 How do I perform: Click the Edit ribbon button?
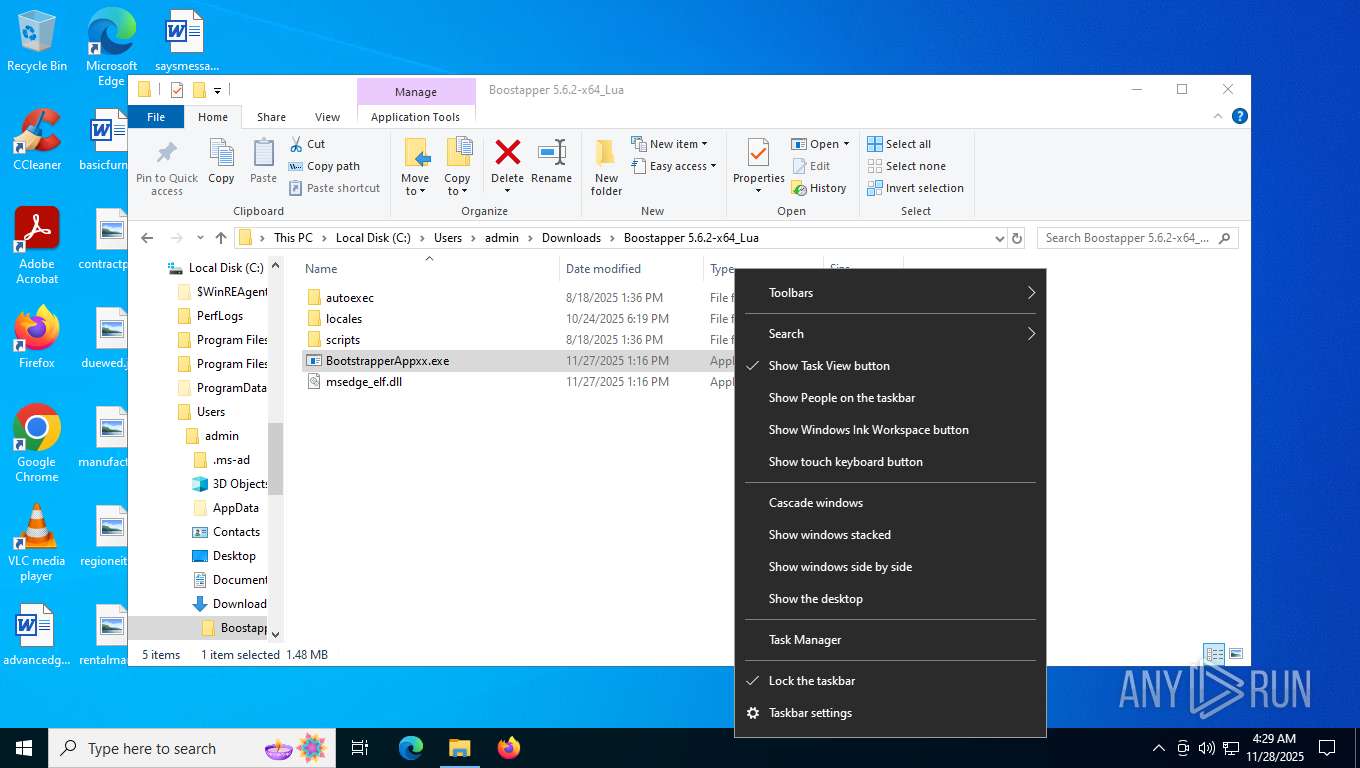click(x=812, y=166)
